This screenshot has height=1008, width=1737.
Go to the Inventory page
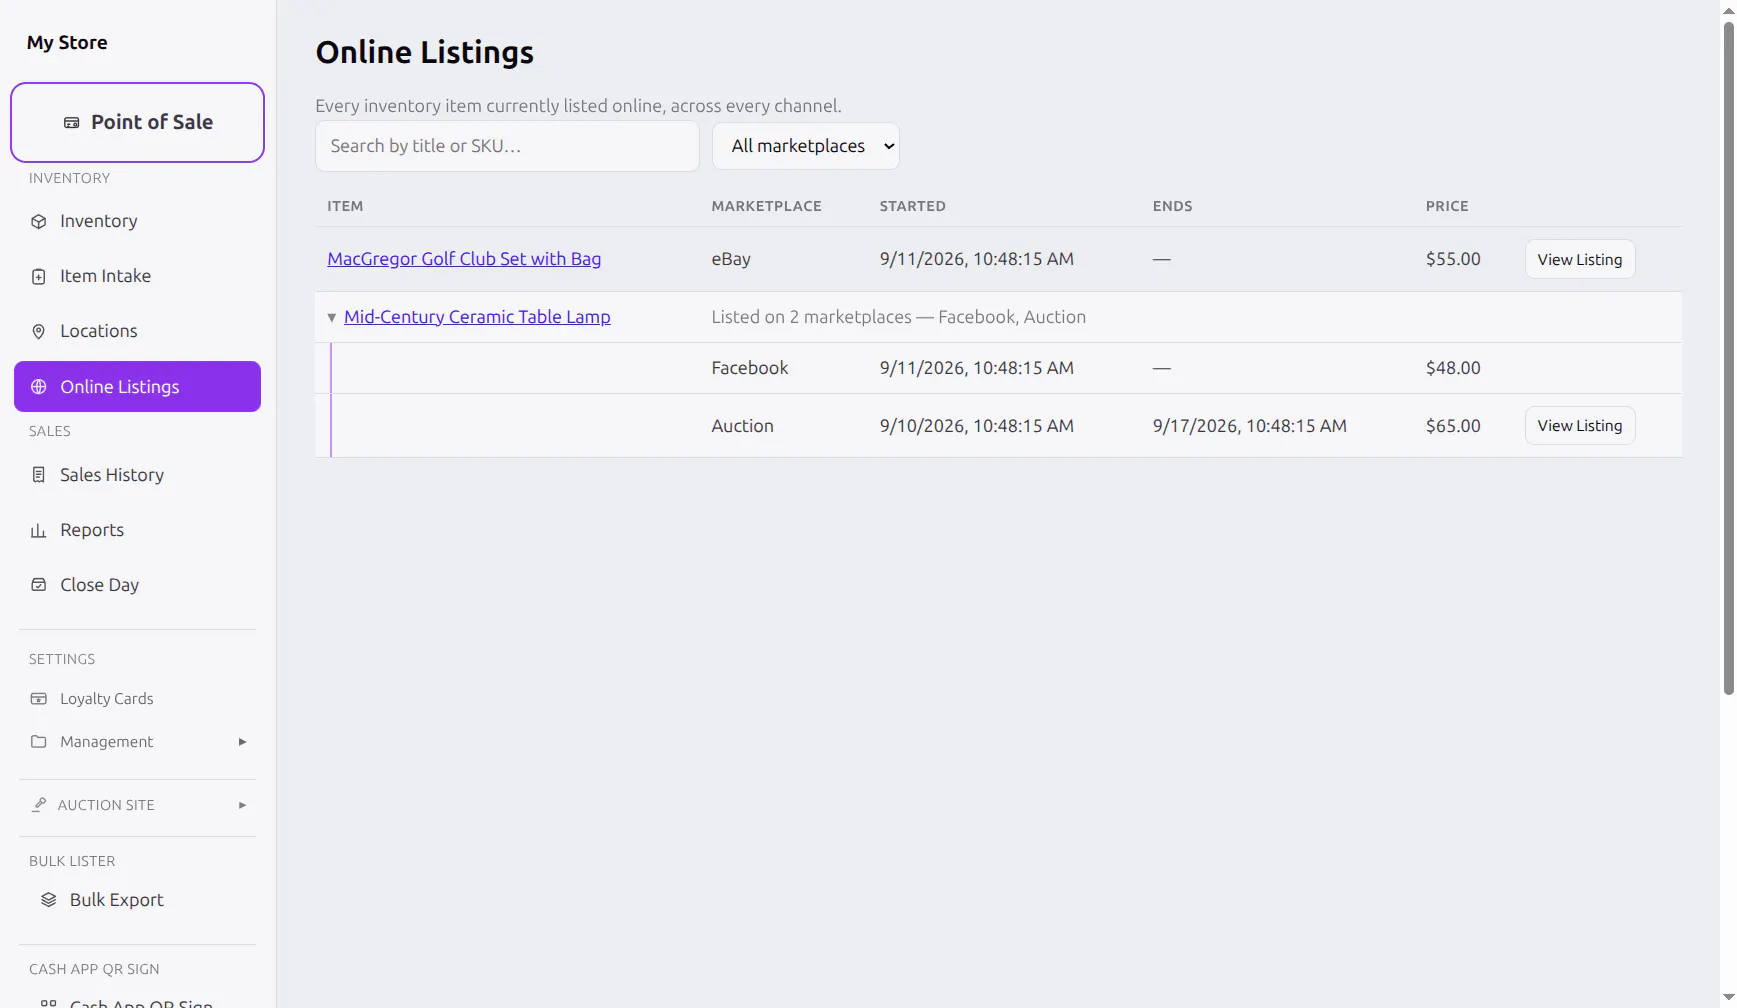pyautogui.click(x=137, y=221)
